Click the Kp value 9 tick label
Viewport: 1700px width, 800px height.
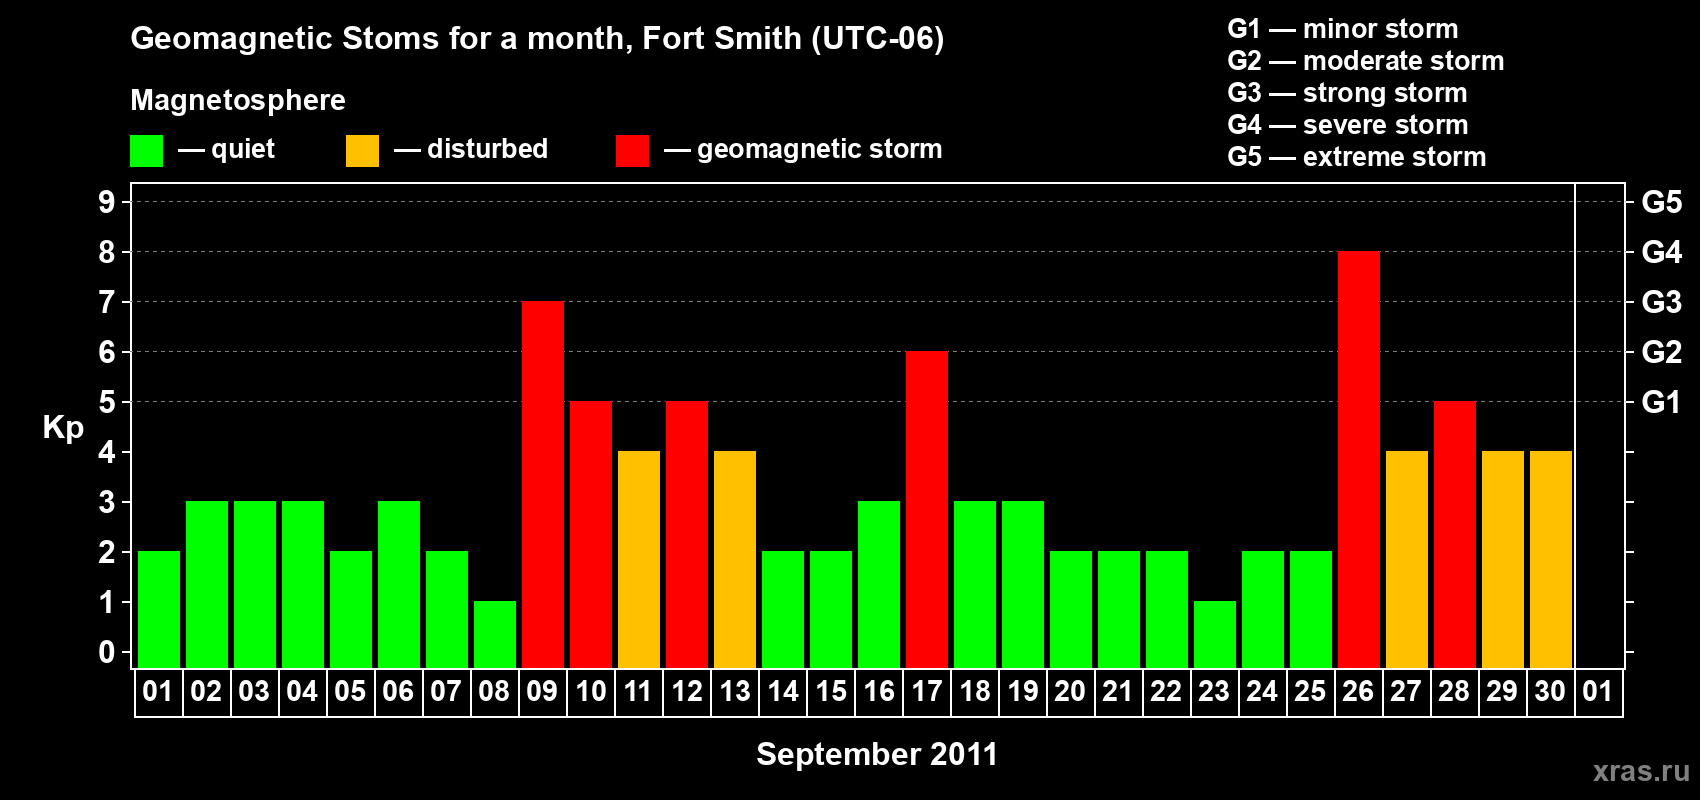107,202
